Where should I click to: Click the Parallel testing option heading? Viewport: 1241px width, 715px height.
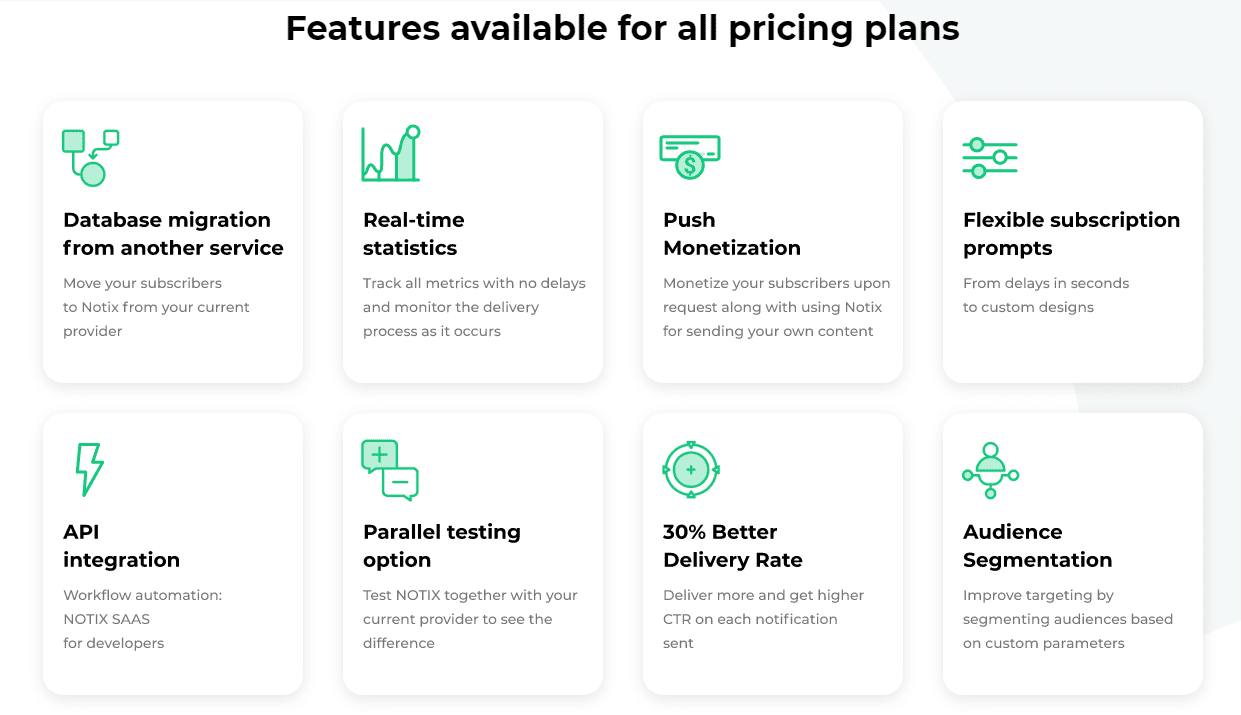pos(442,546)
